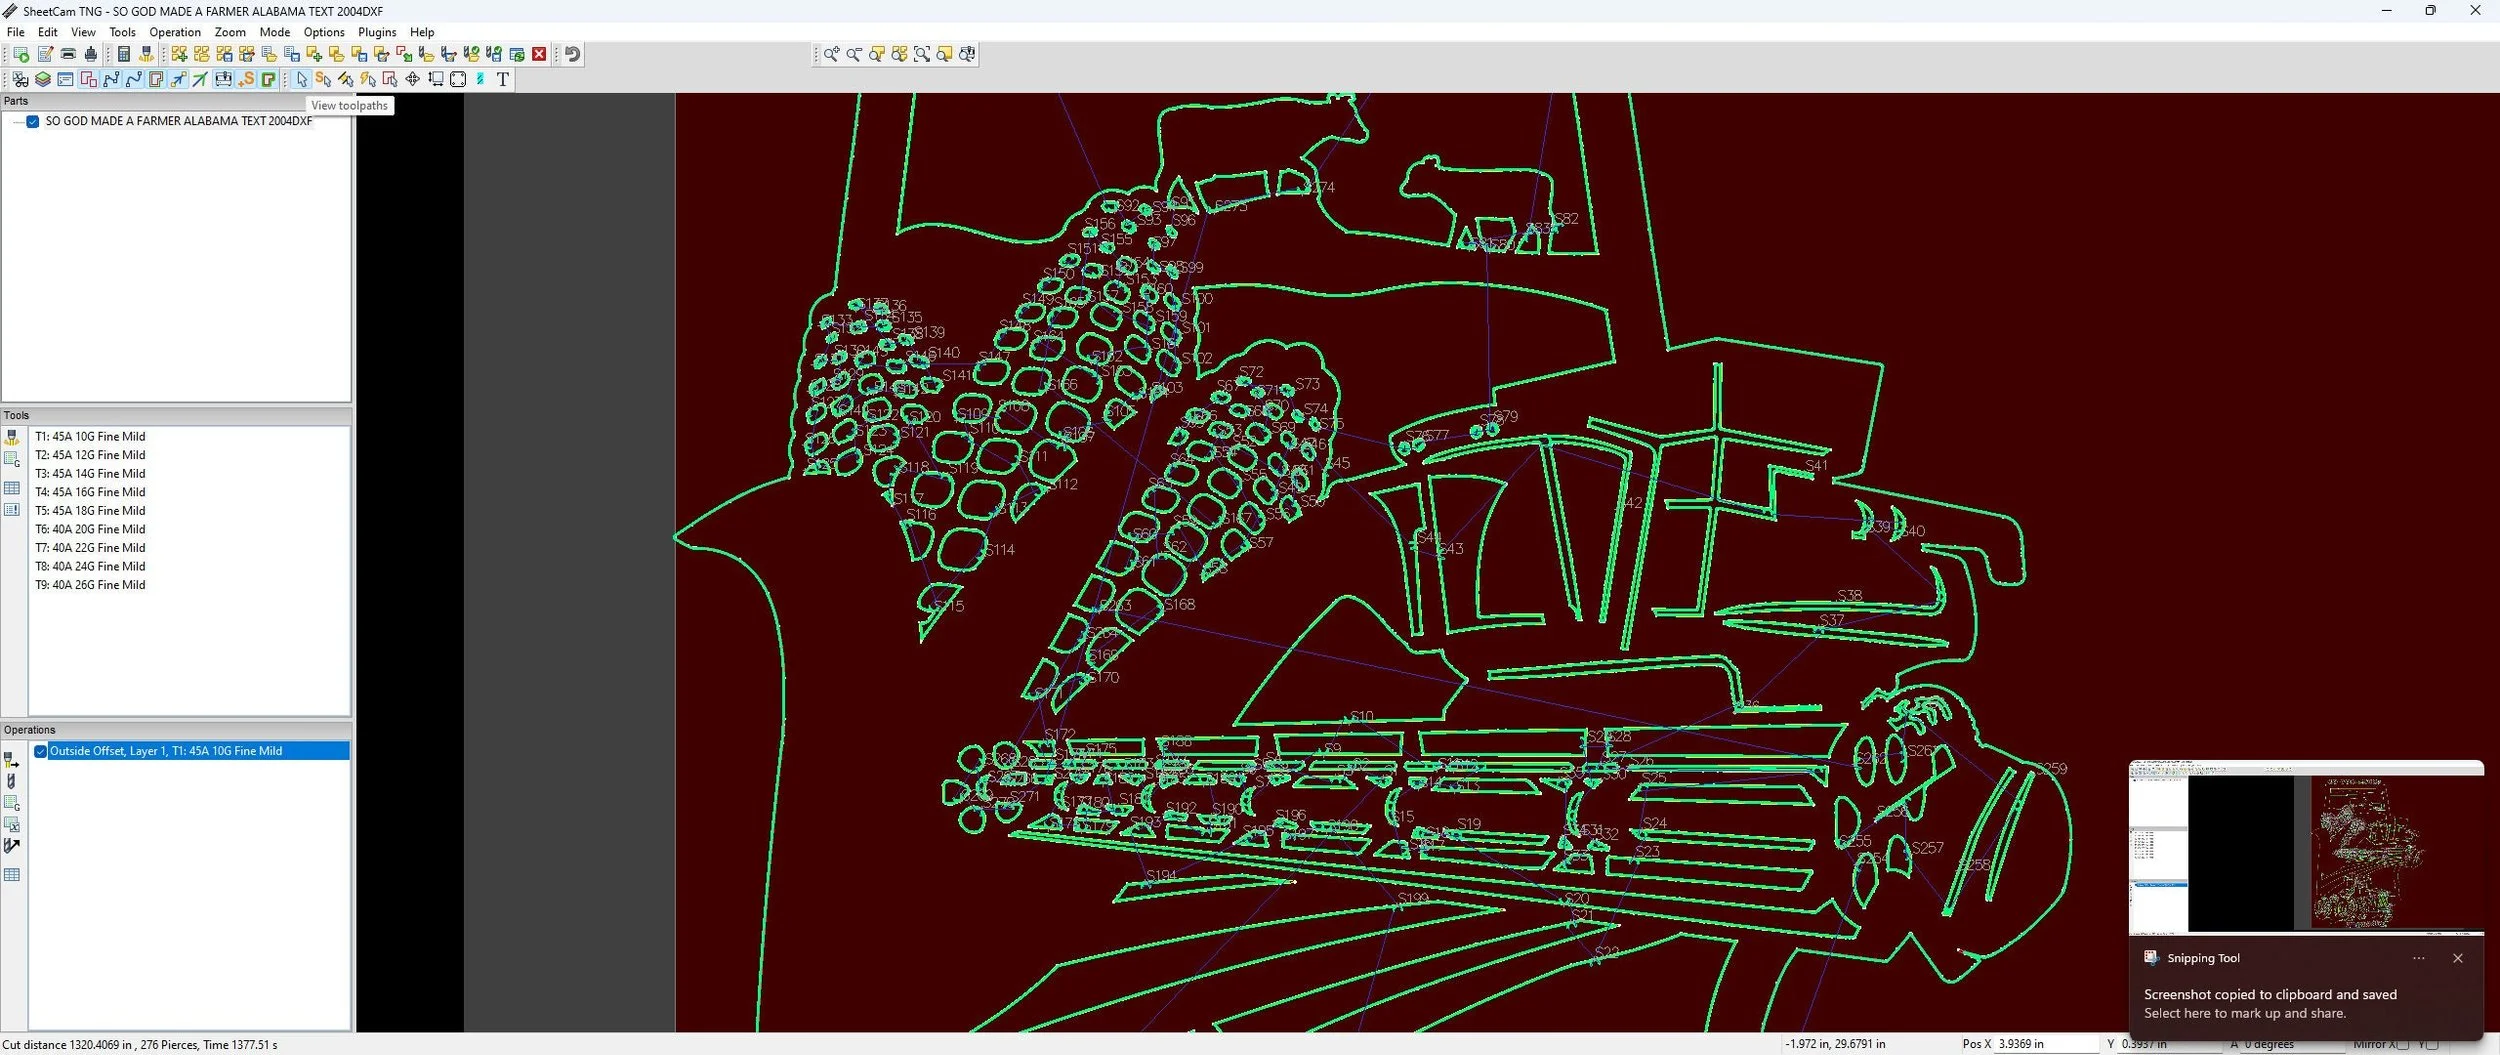Screen dimensions: 2500x1055
Task: Uncheck the SO GOD MADE A FARMER part checkbox
Action: pyautogui.click(x=33, y=121)
